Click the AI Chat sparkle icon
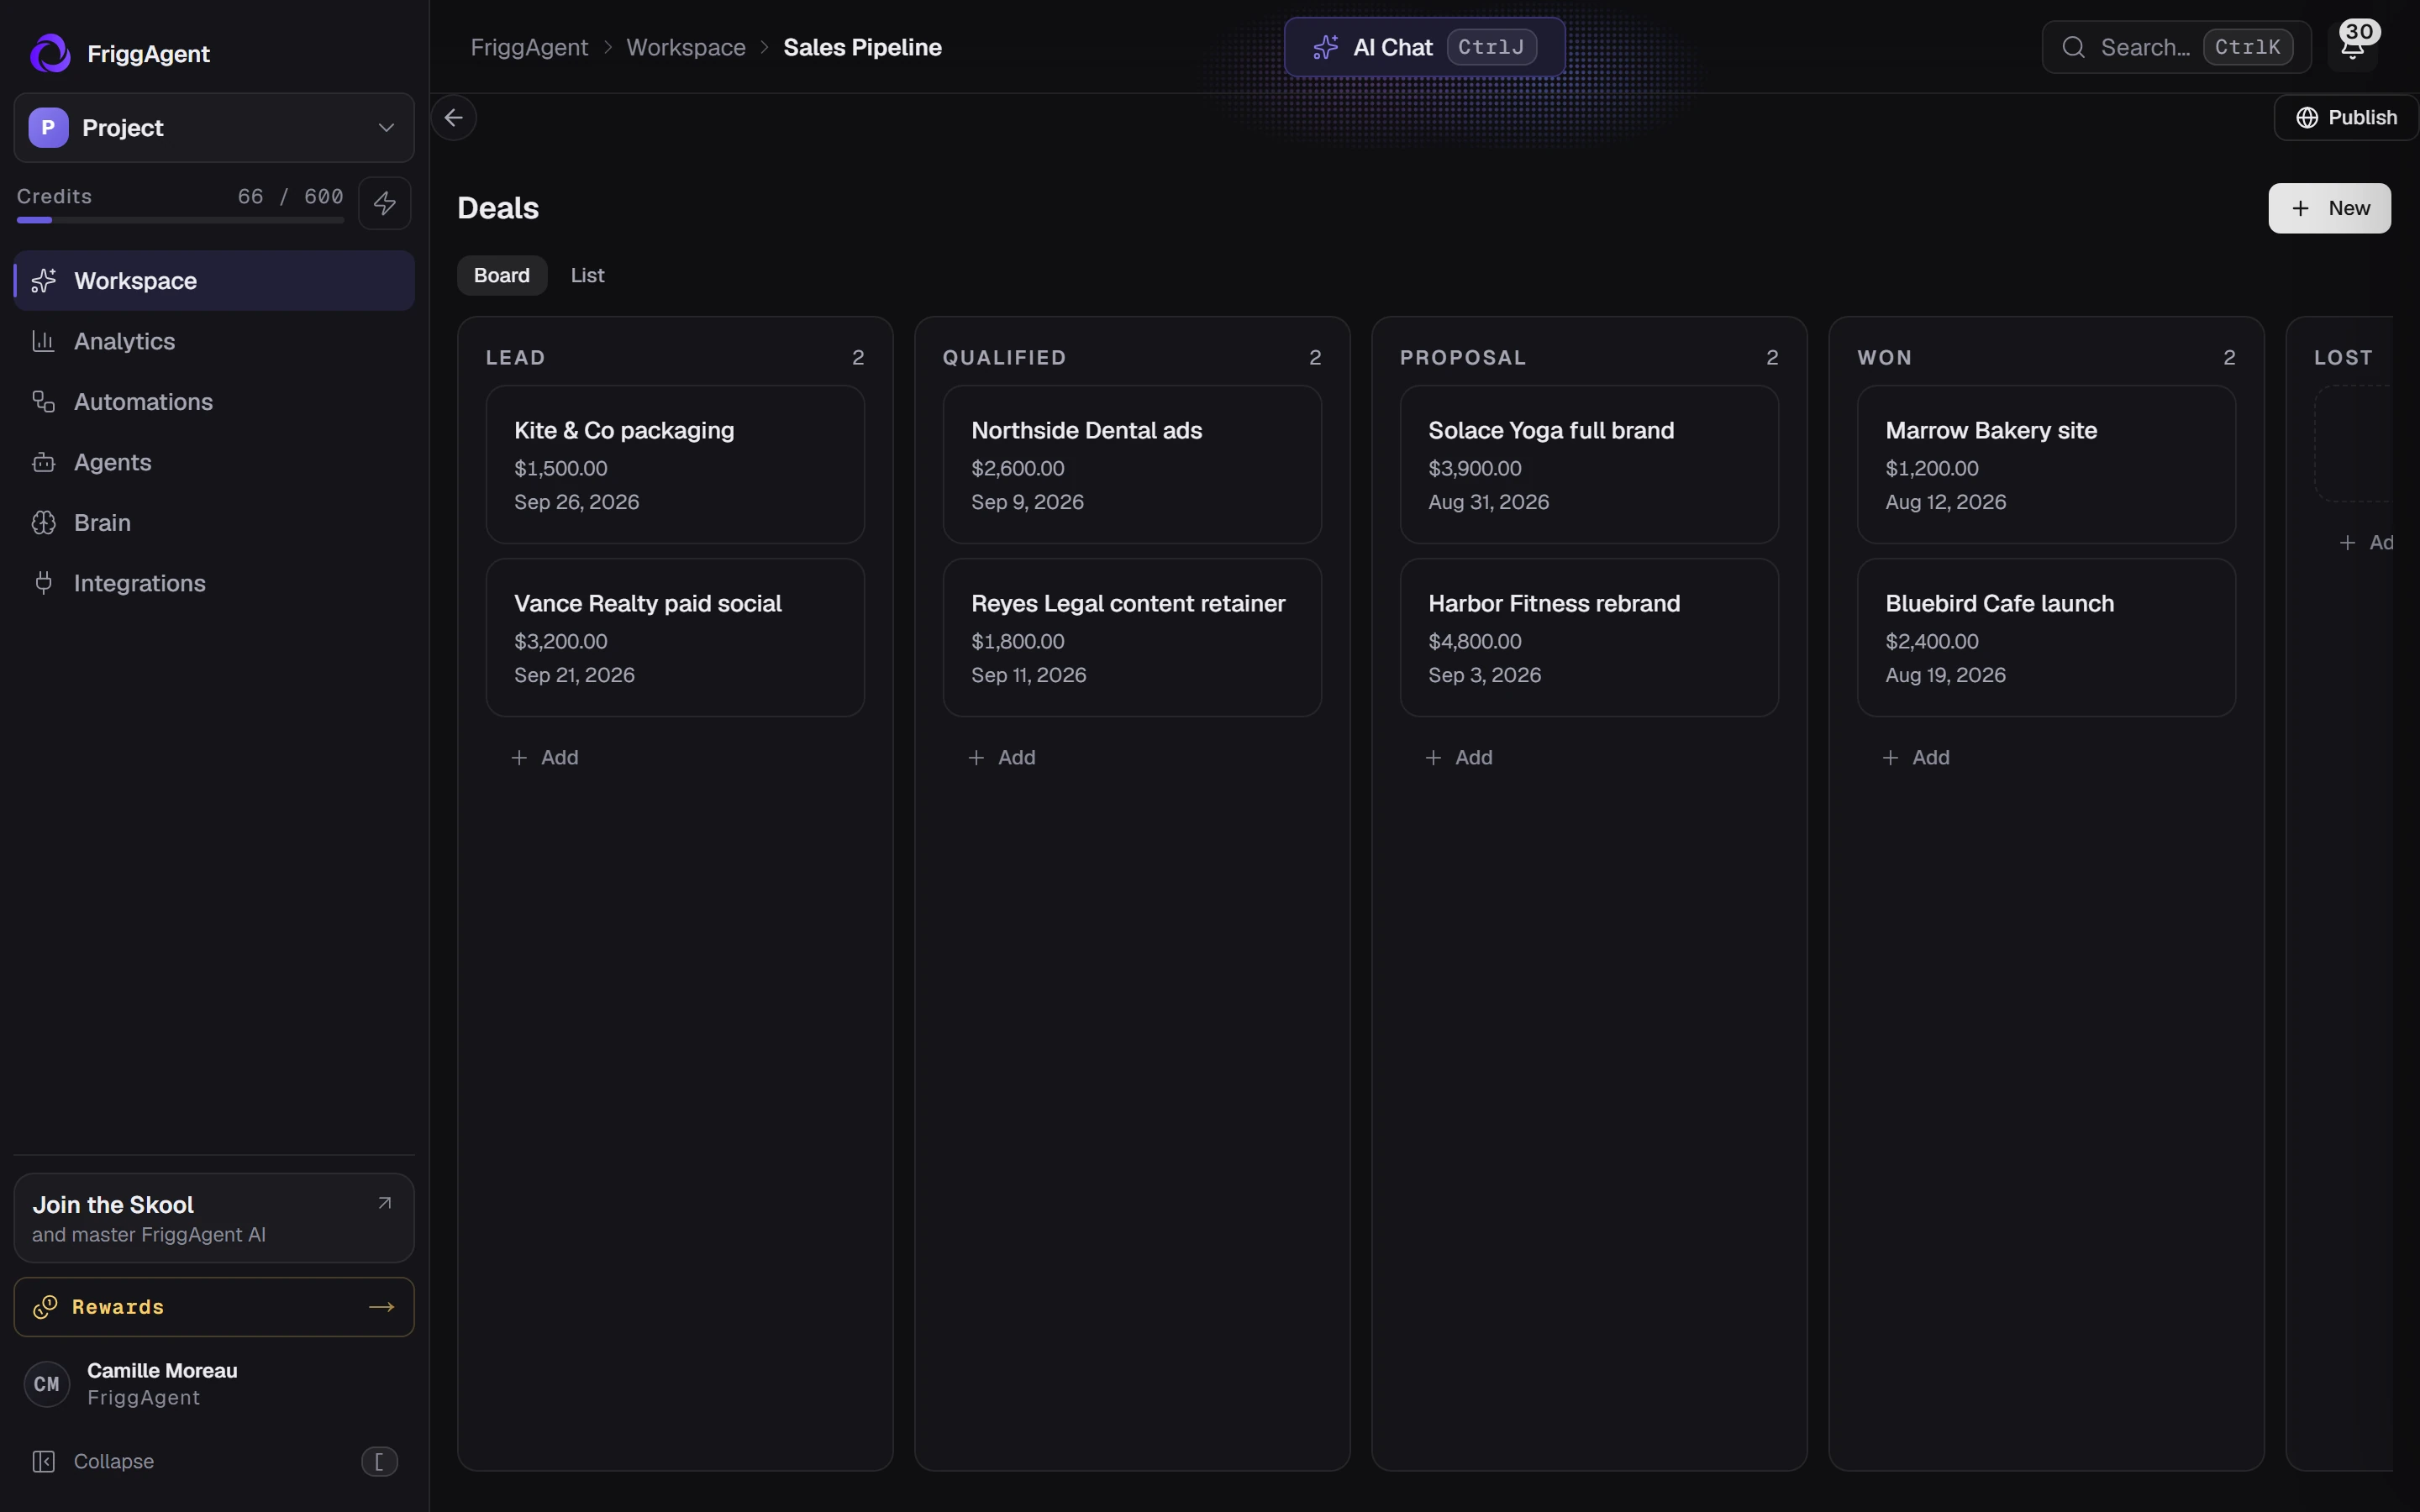 click(1326, 47)
